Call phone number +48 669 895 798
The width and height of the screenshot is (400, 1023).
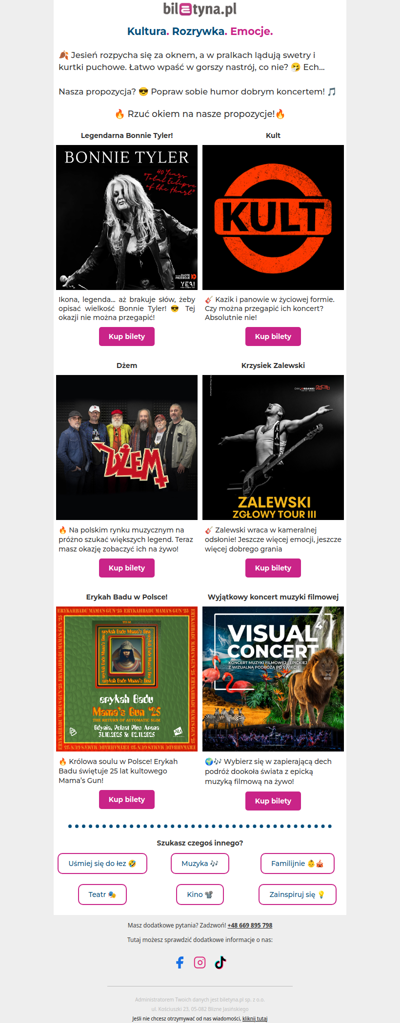(x=250, y=925)
